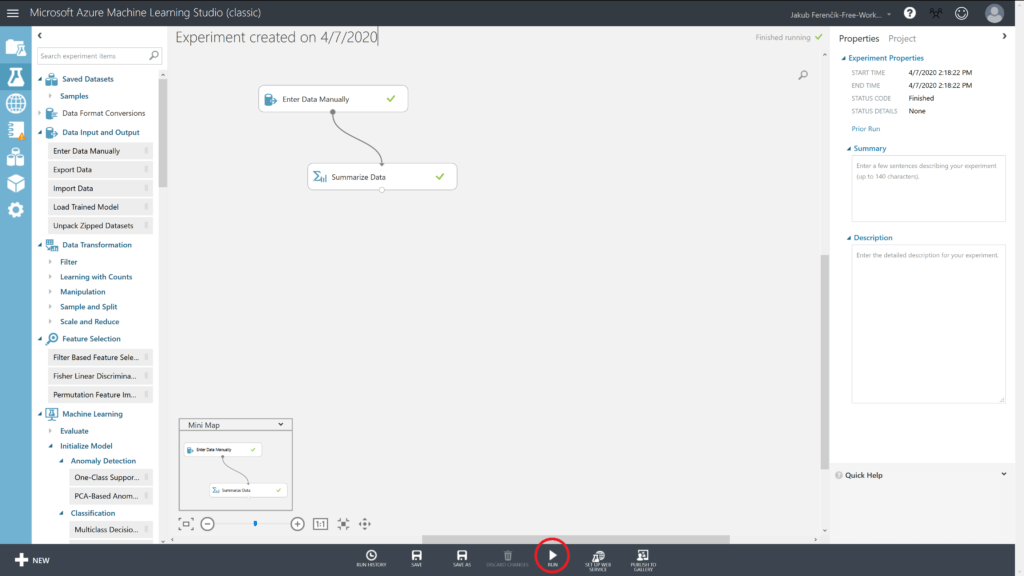Collapse the Feature Selection node

point(40,339)
